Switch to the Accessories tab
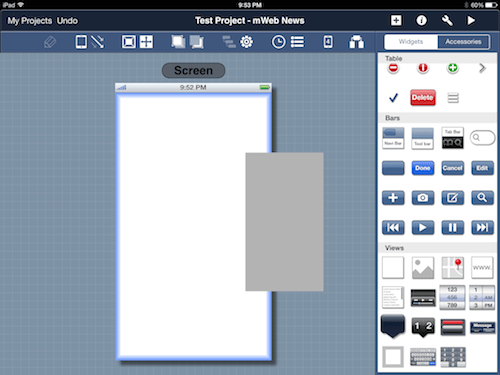Image resolution: width=500 pixels, height=375 pixels. (x=463, y=42)
